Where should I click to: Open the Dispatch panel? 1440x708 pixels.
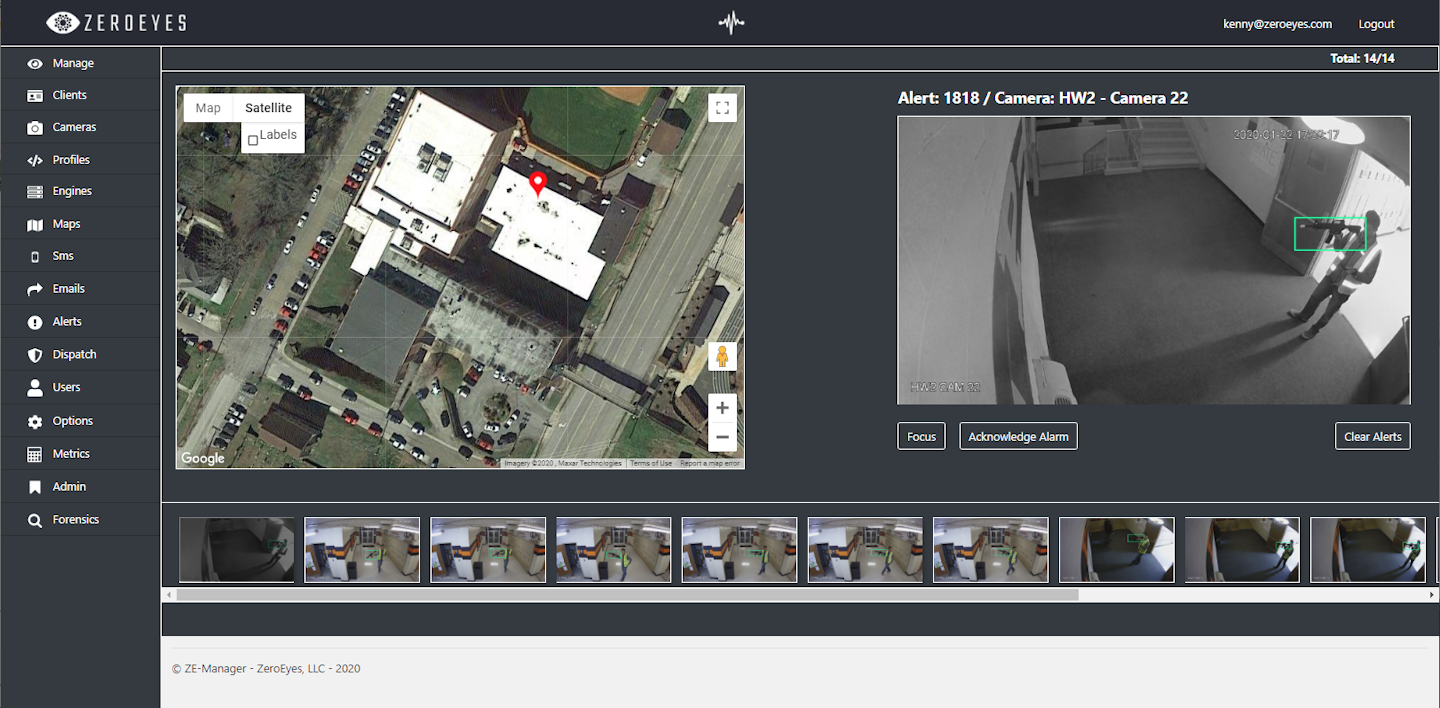74,354
